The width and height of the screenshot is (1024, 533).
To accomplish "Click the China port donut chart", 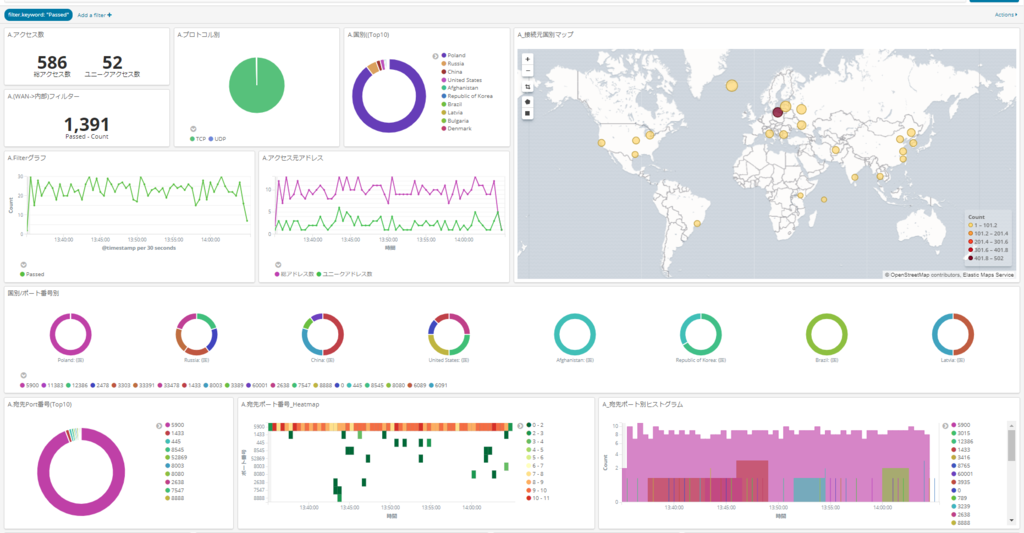I will click(x=323, y=334).
